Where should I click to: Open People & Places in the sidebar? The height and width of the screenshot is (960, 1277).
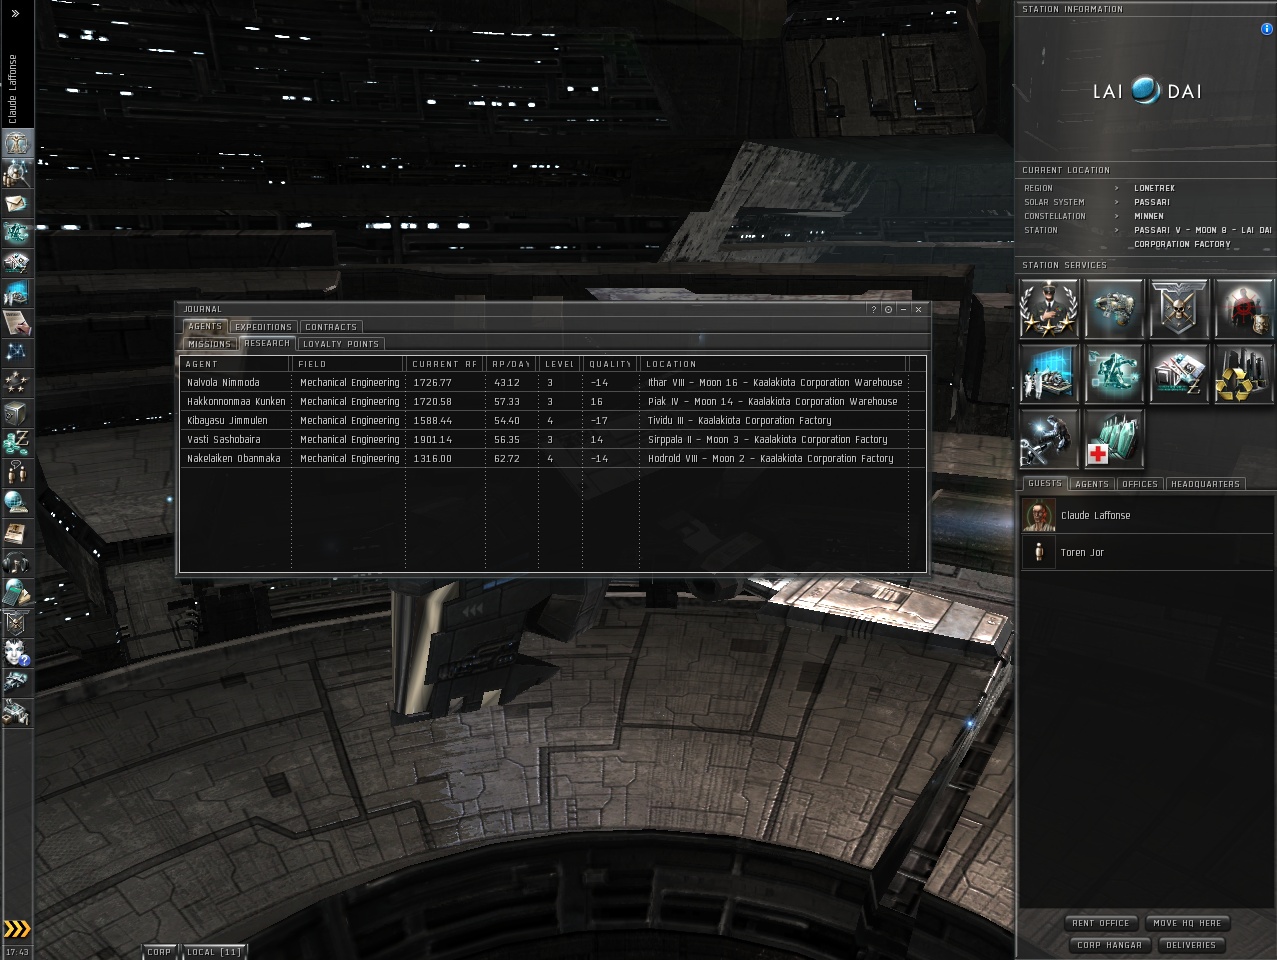tap(17, 173)
